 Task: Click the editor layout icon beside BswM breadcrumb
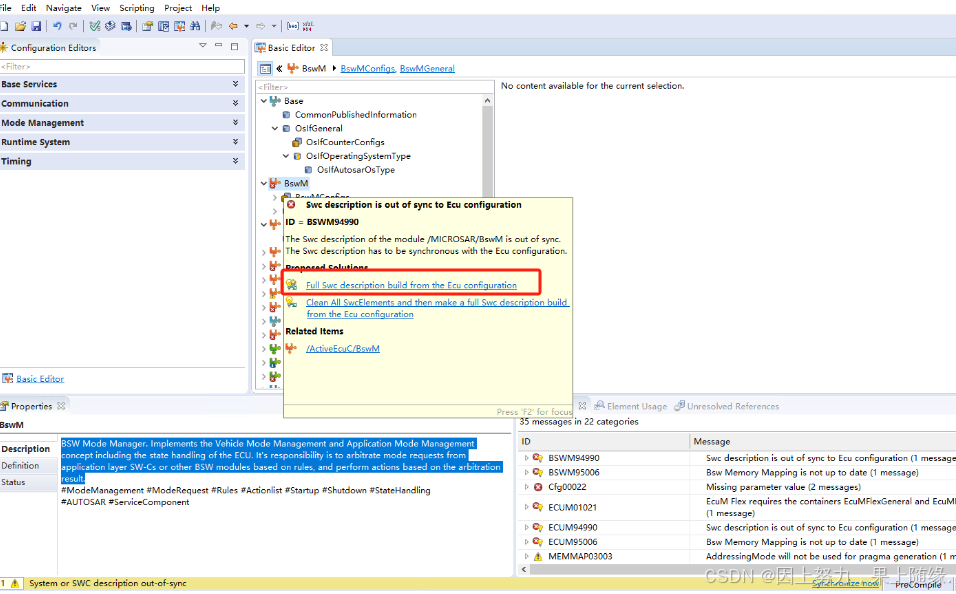(x=265, y=69)
